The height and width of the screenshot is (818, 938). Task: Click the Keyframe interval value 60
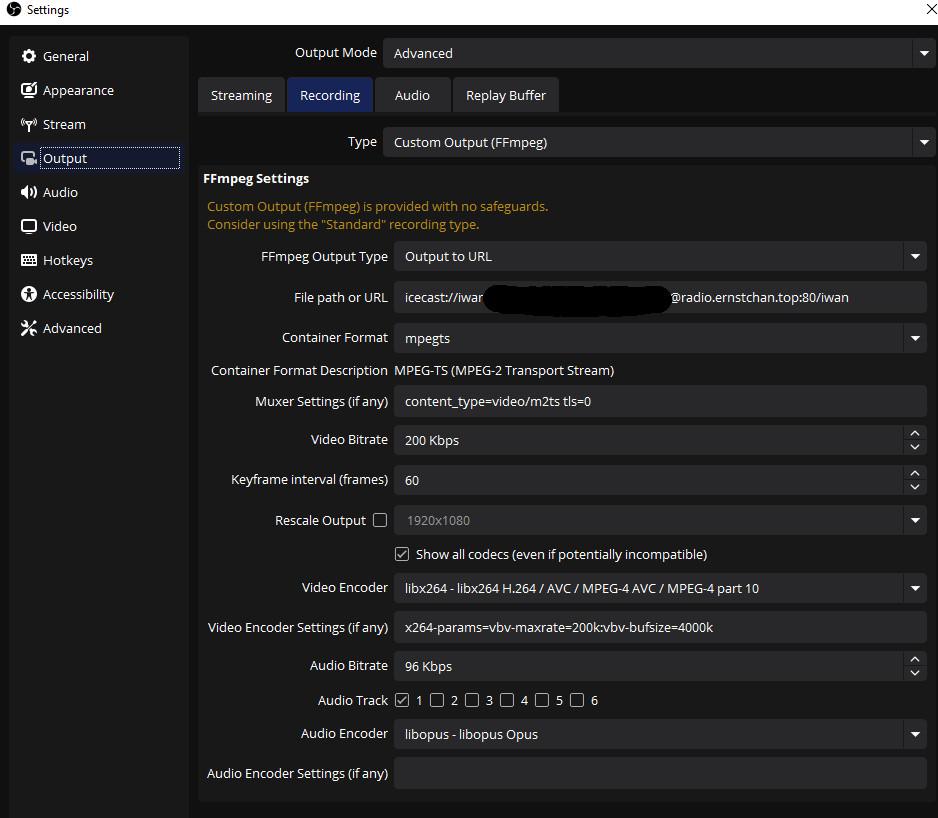(x=648, y=481)
